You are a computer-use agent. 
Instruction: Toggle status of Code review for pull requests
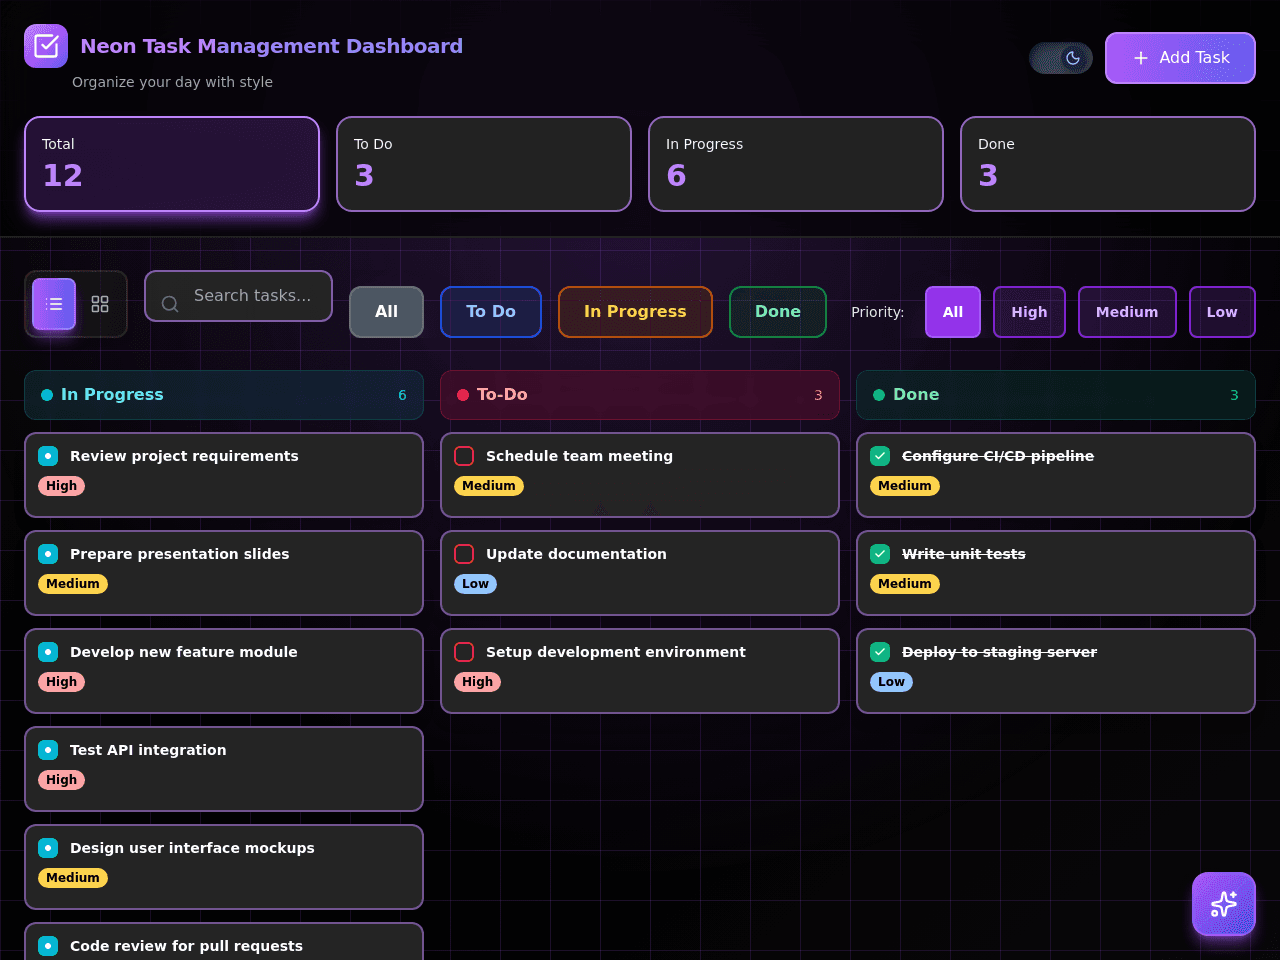(48, 946)
